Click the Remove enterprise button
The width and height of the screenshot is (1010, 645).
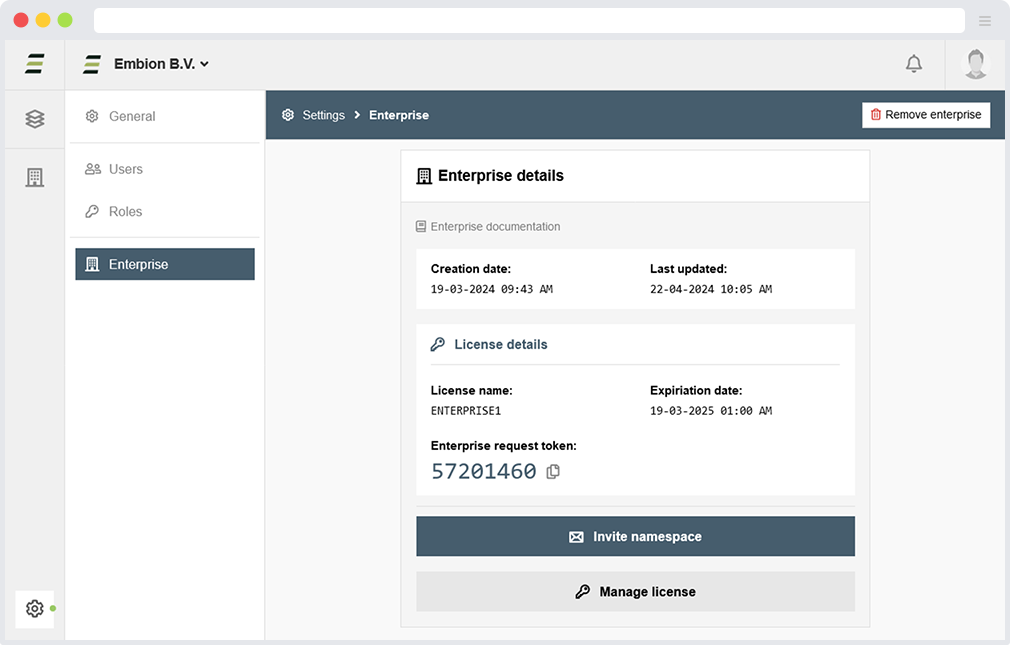tap(925, 115)
